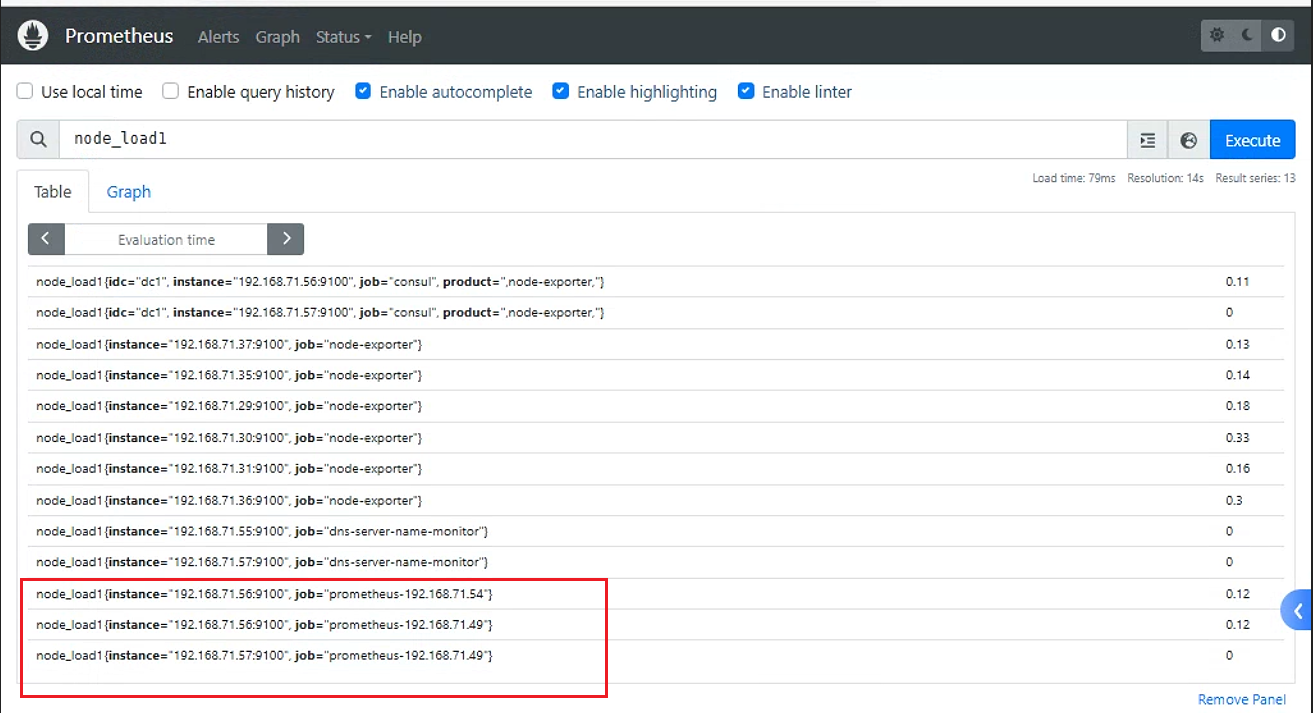Click the blue side chevron handle
1313x713 pixels.
click(1298, 610)
